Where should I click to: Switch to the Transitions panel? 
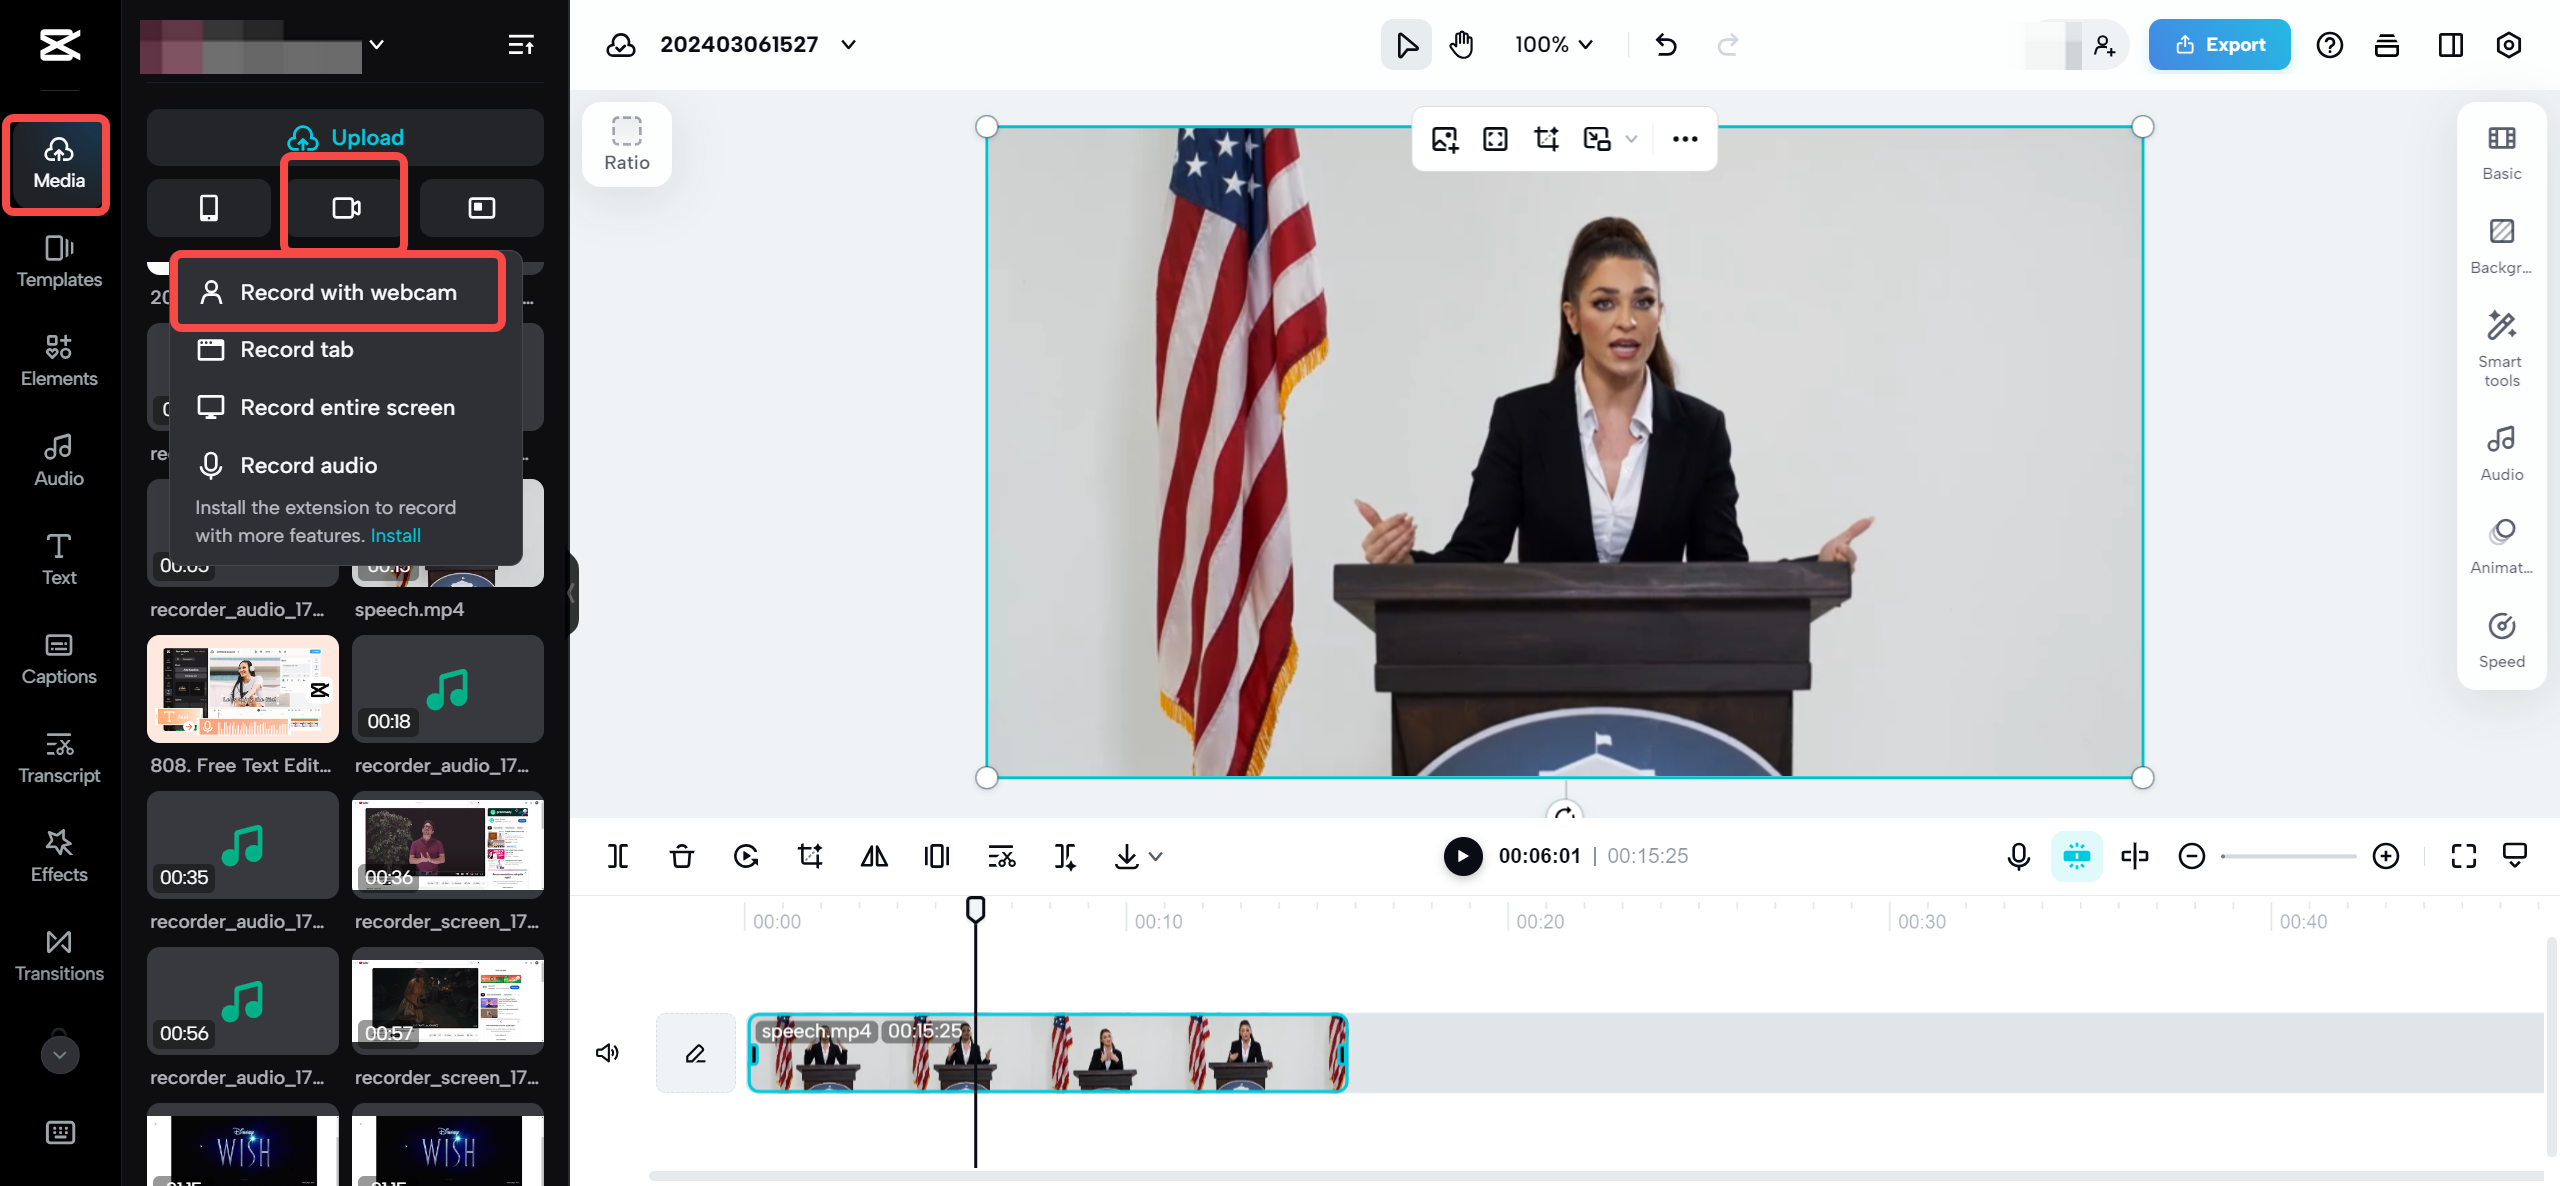tap(58, 955)
